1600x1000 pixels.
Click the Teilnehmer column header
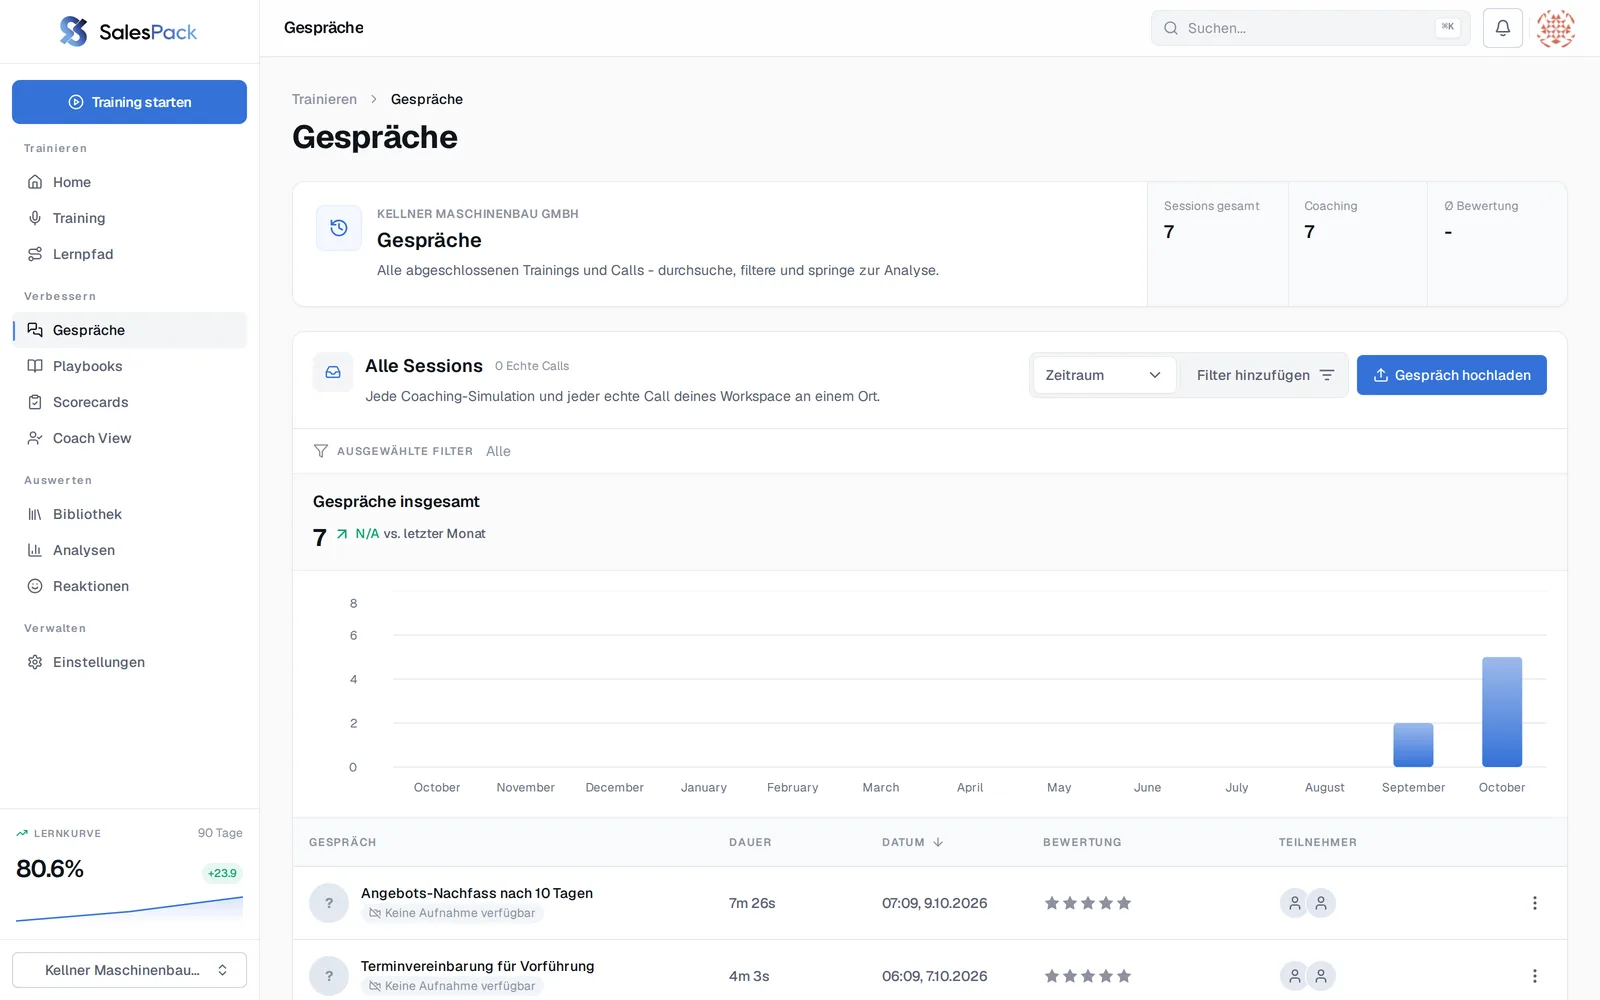[x=1317, y=842]
